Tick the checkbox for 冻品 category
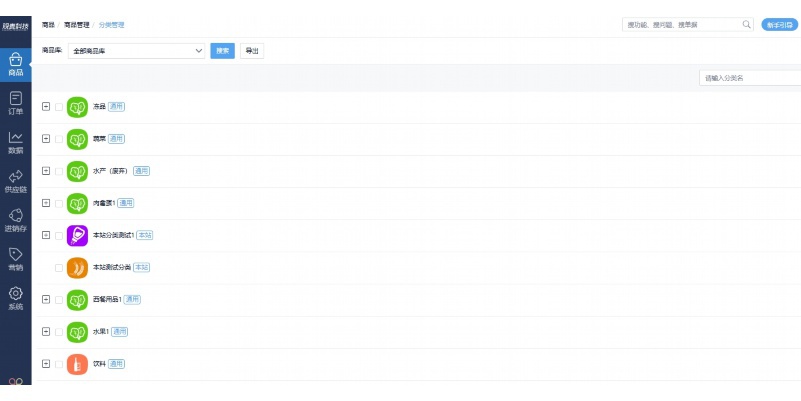The image size is (801, 401). pos(59,107)
